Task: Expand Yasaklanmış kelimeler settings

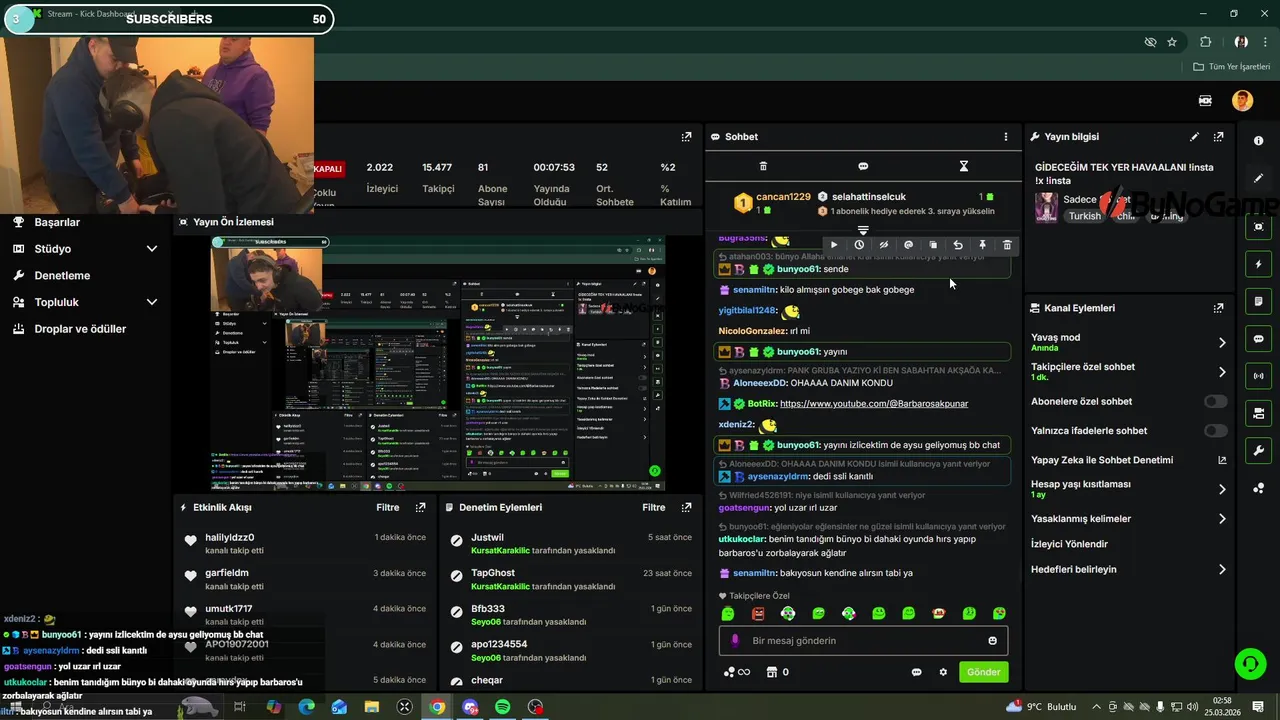Action: 1221,519
